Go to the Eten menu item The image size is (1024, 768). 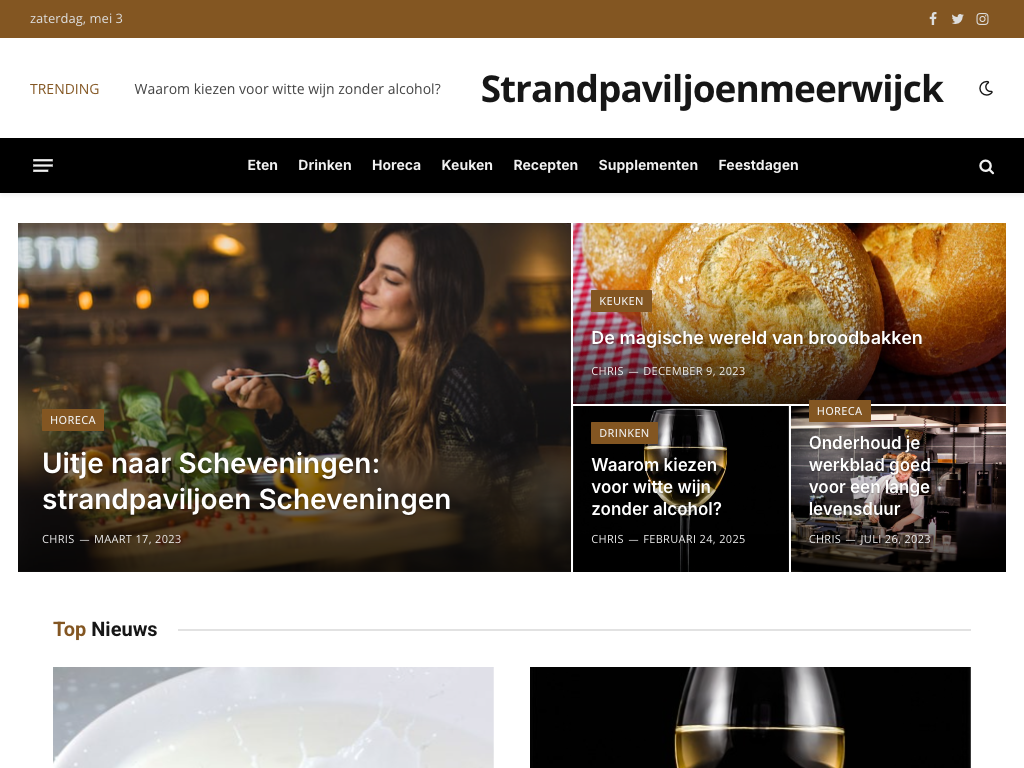(x=263, y=165)
